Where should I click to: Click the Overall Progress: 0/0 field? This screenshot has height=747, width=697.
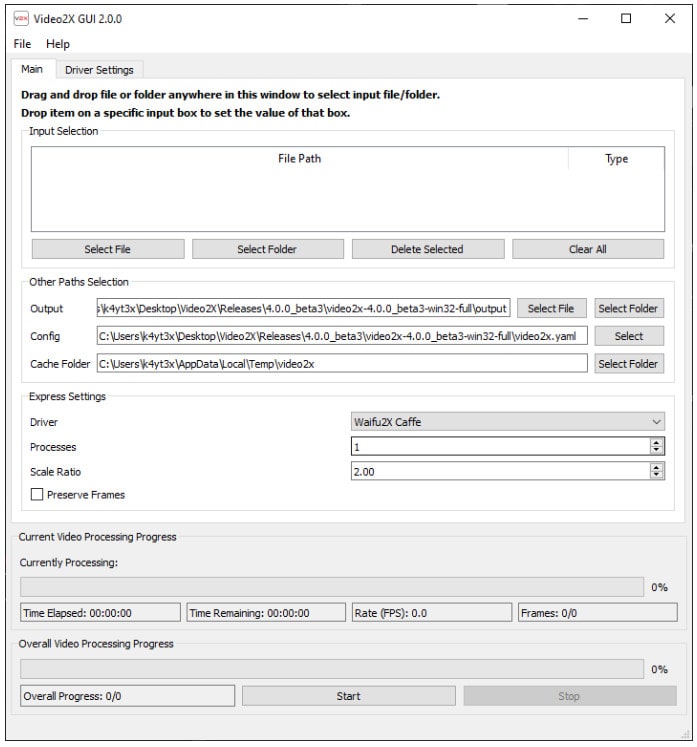coord(127,696)
